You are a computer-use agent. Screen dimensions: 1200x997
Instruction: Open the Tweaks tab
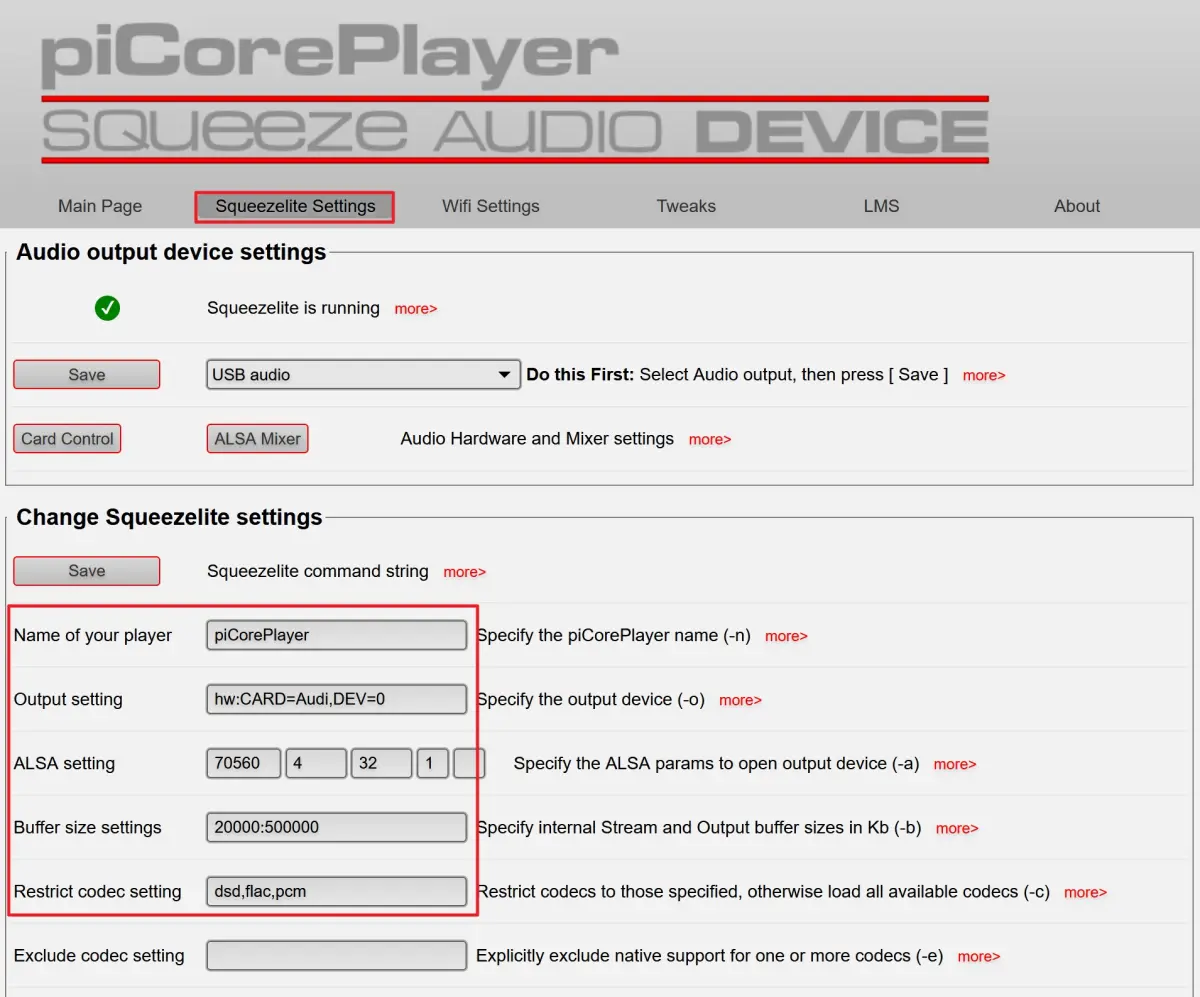click(x=686, y=206)
